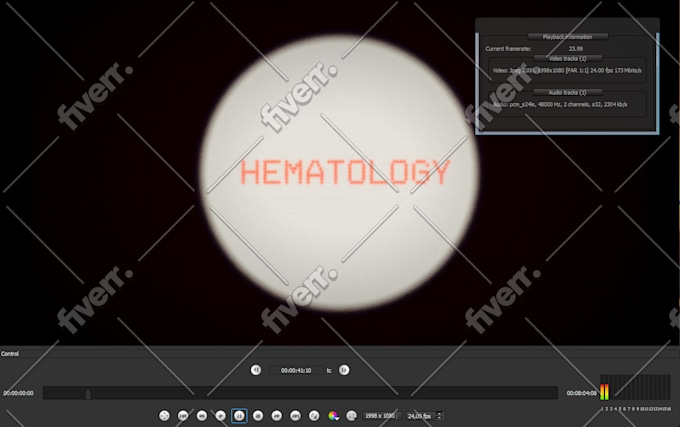Click the Video tracks (1) header

coord(568,59)
